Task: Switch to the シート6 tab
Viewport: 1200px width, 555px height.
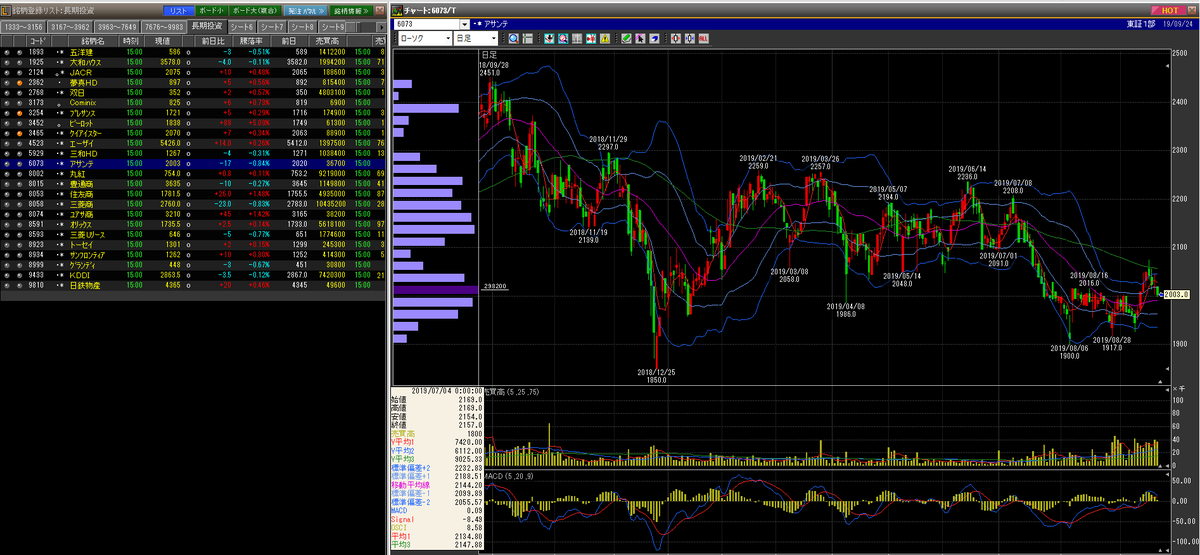Action: pos(242,26)
